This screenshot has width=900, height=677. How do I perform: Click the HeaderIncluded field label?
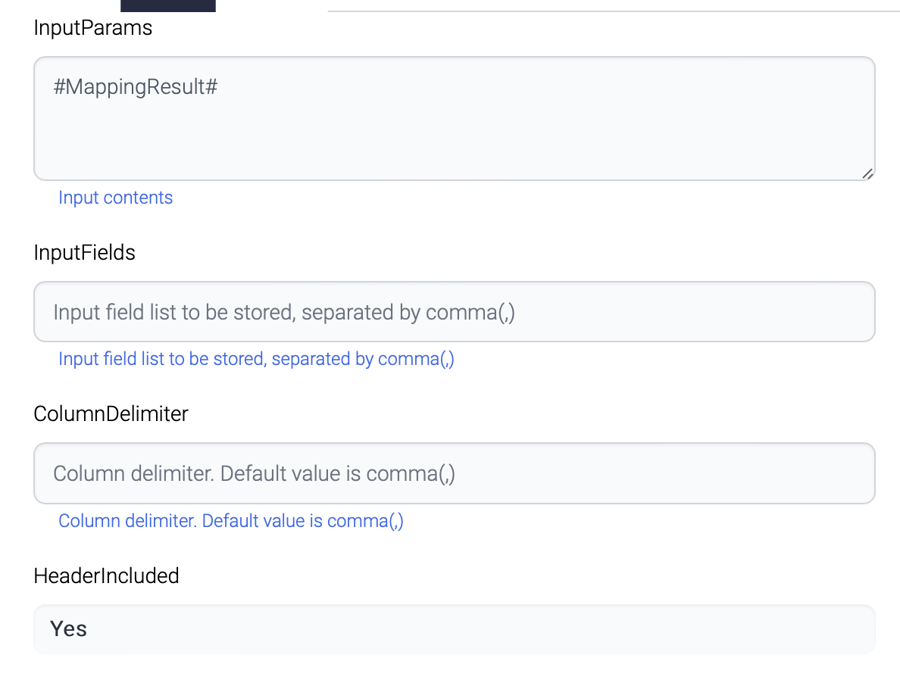pos(106,576)
